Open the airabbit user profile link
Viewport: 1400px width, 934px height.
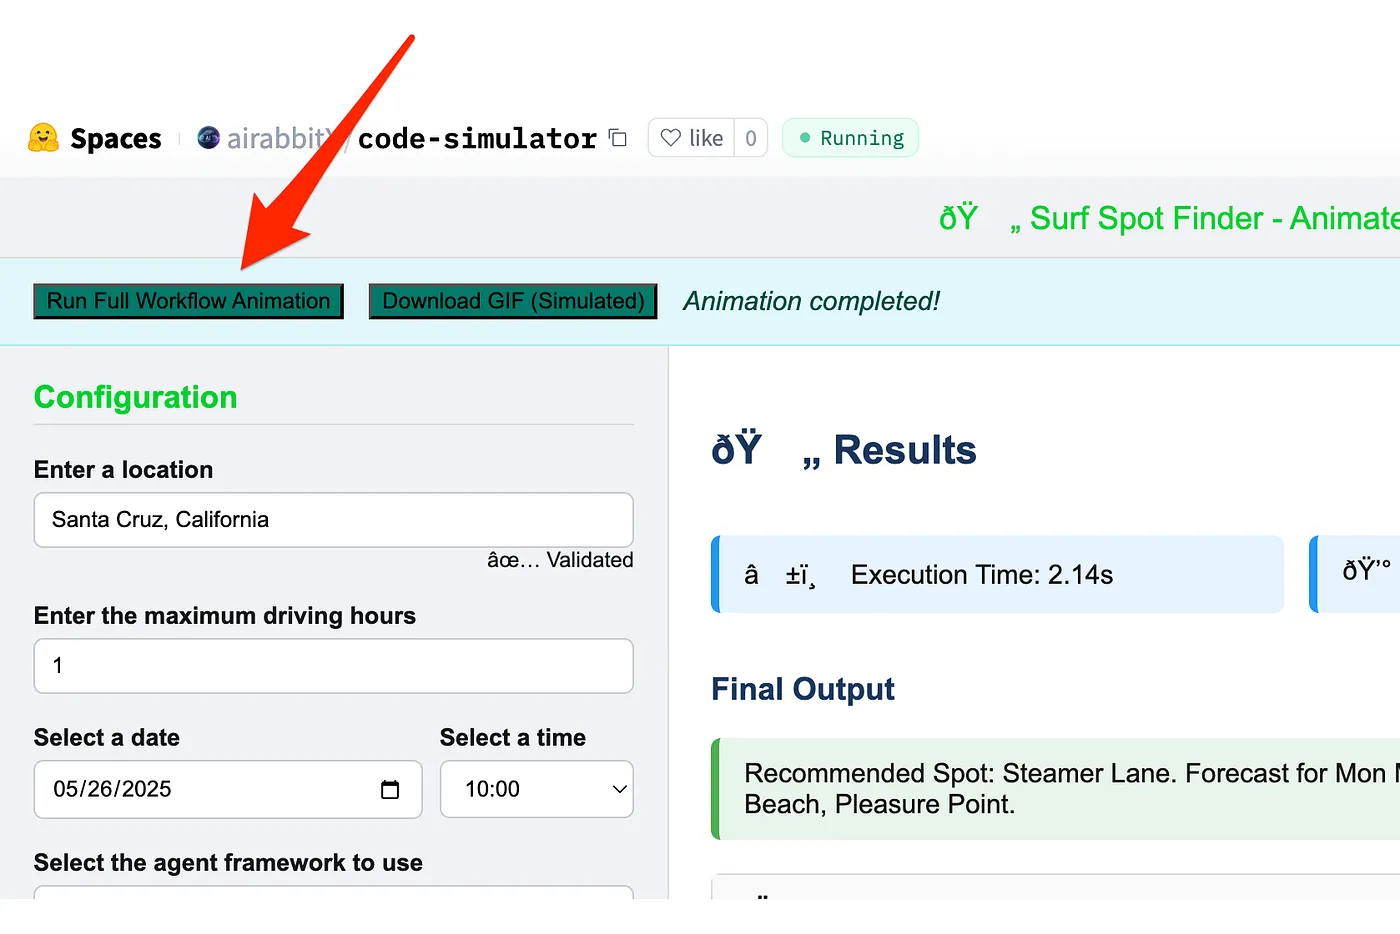pyautogui.click(x=277, y=138)
